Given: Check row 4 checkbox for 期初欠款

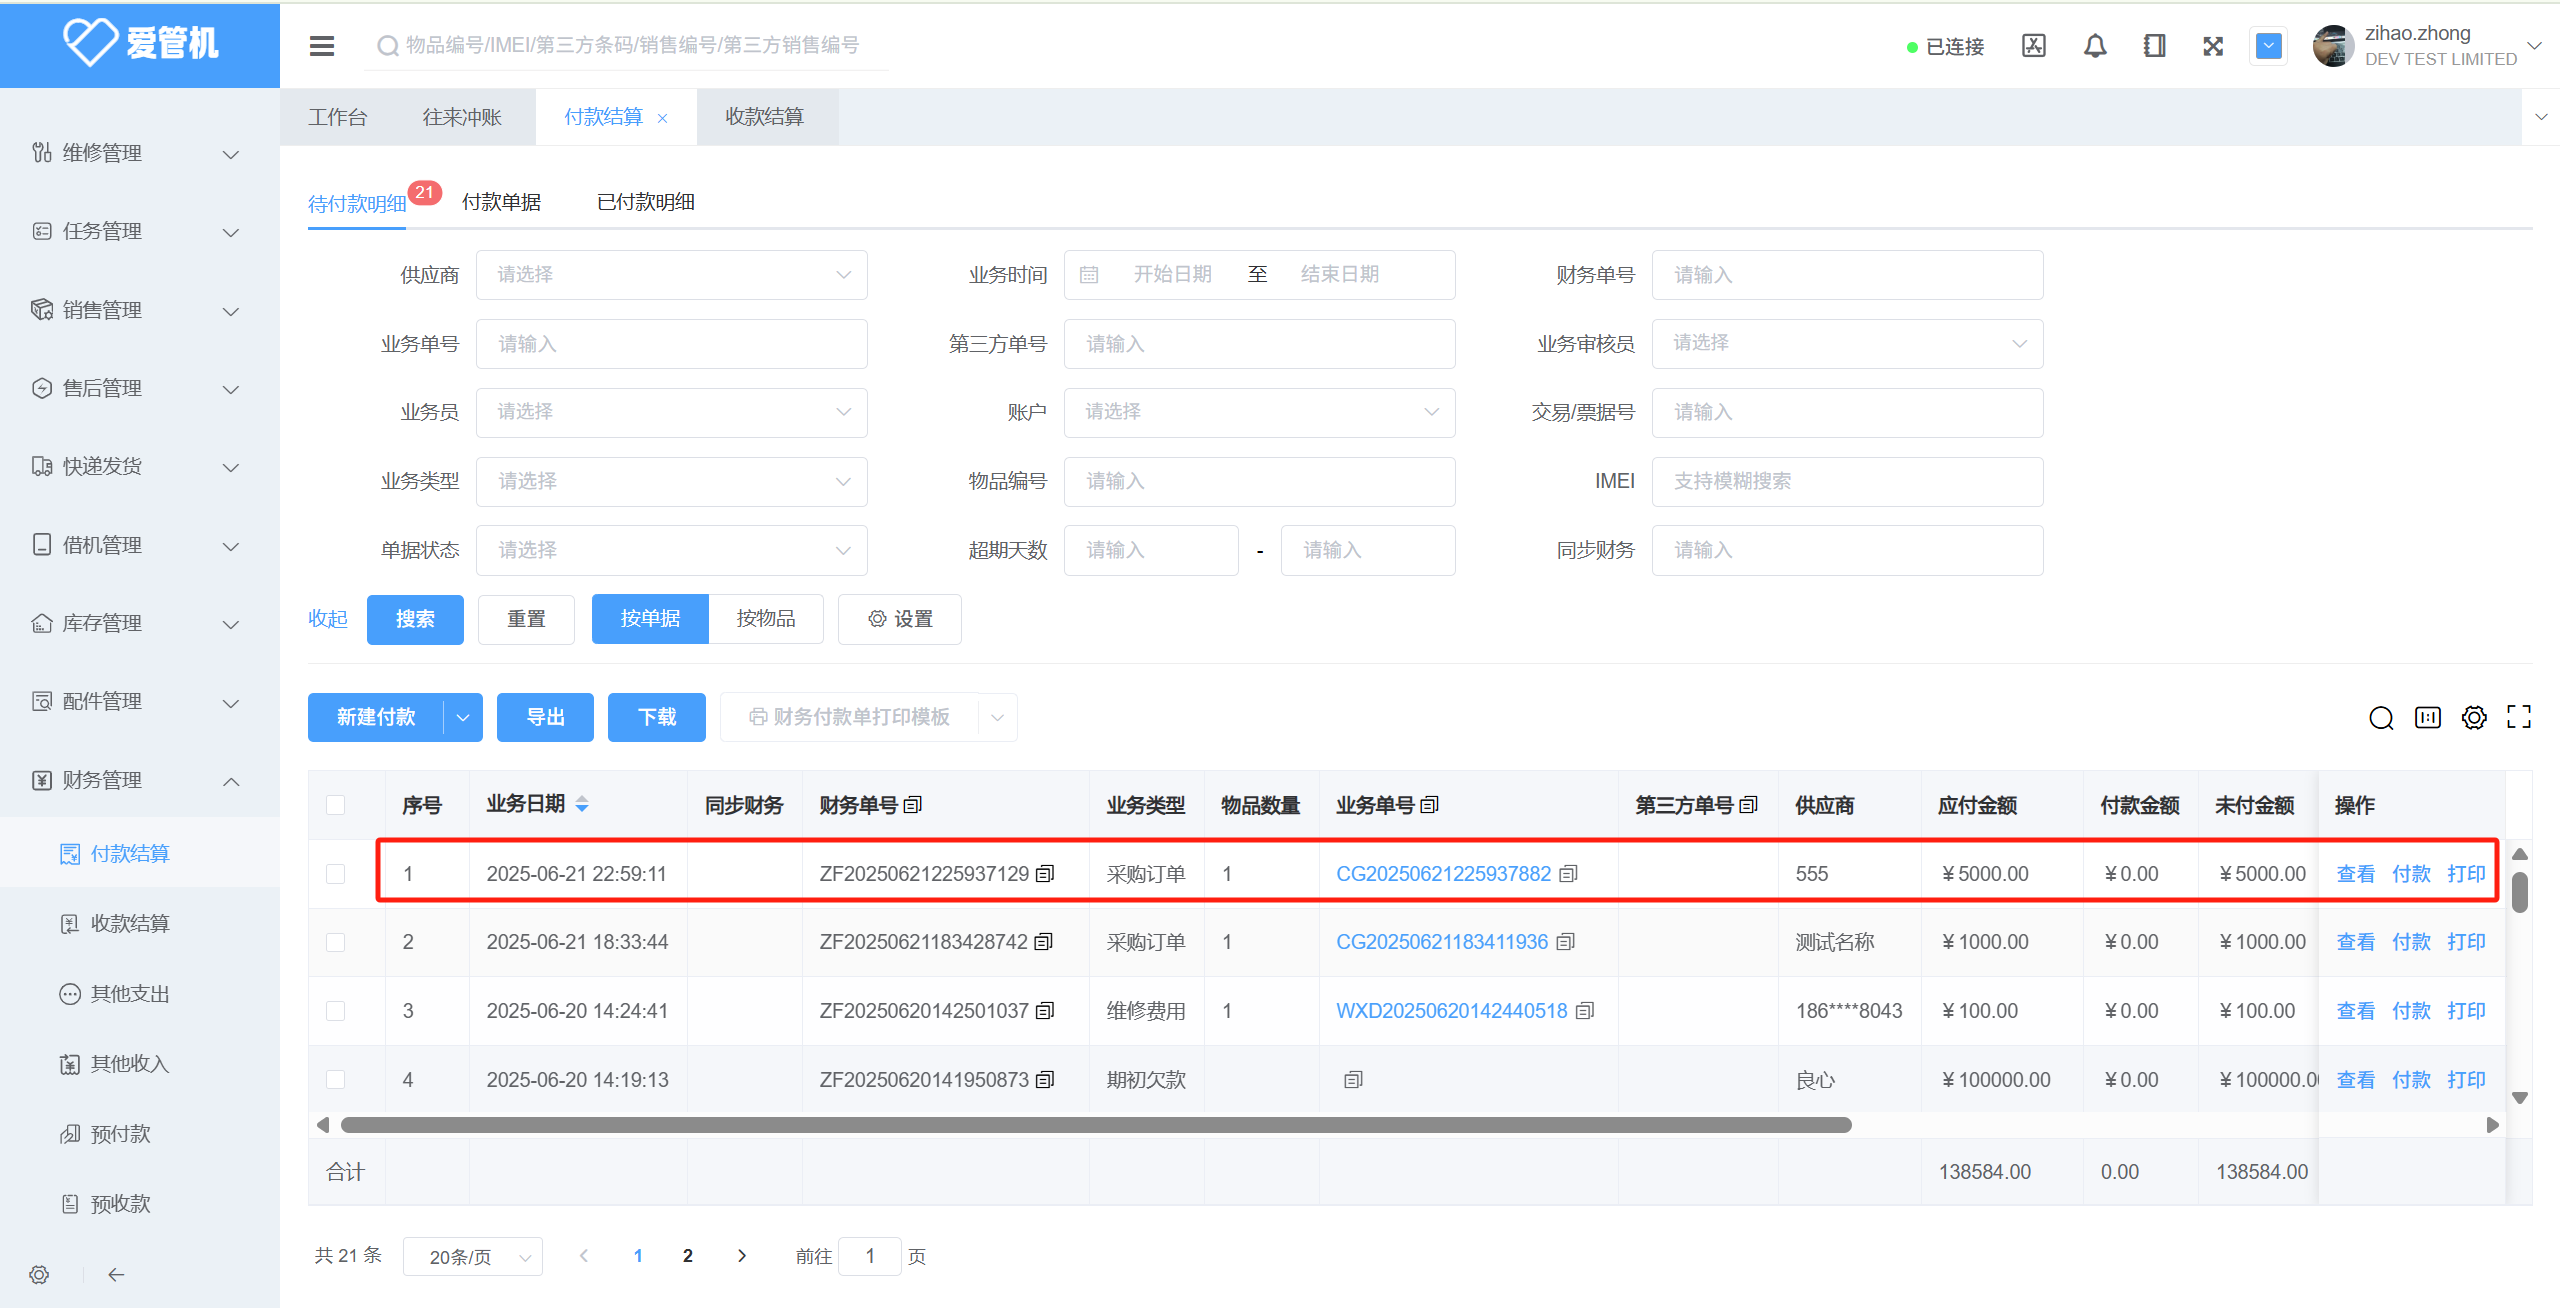Looking at the screenshot, I should click(336, 1080).
